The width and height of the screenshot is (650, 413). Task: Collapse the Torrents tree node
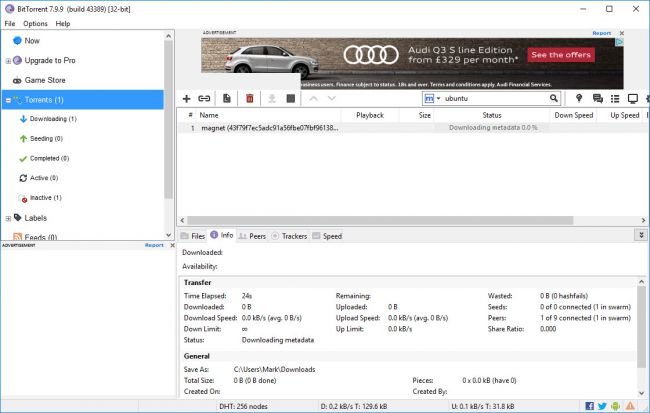[8, 100]
